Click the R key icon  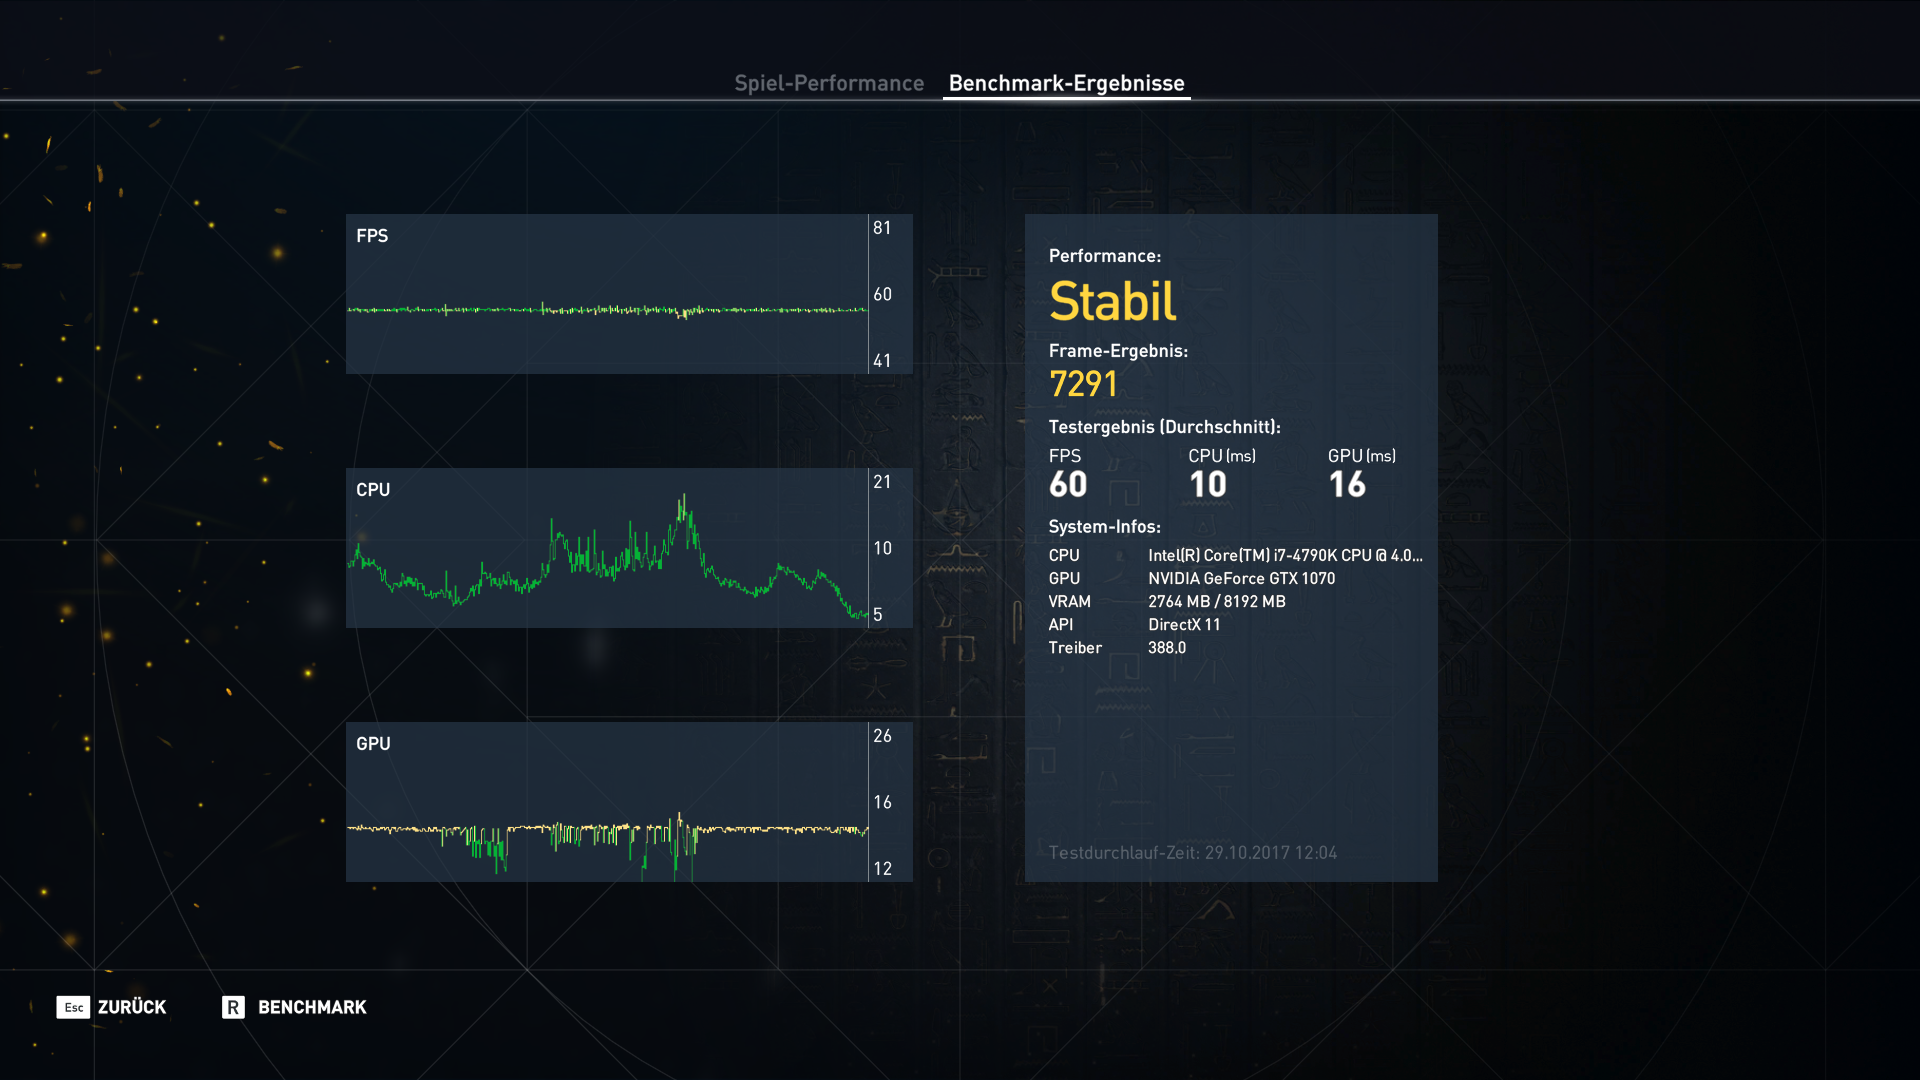233,1007
